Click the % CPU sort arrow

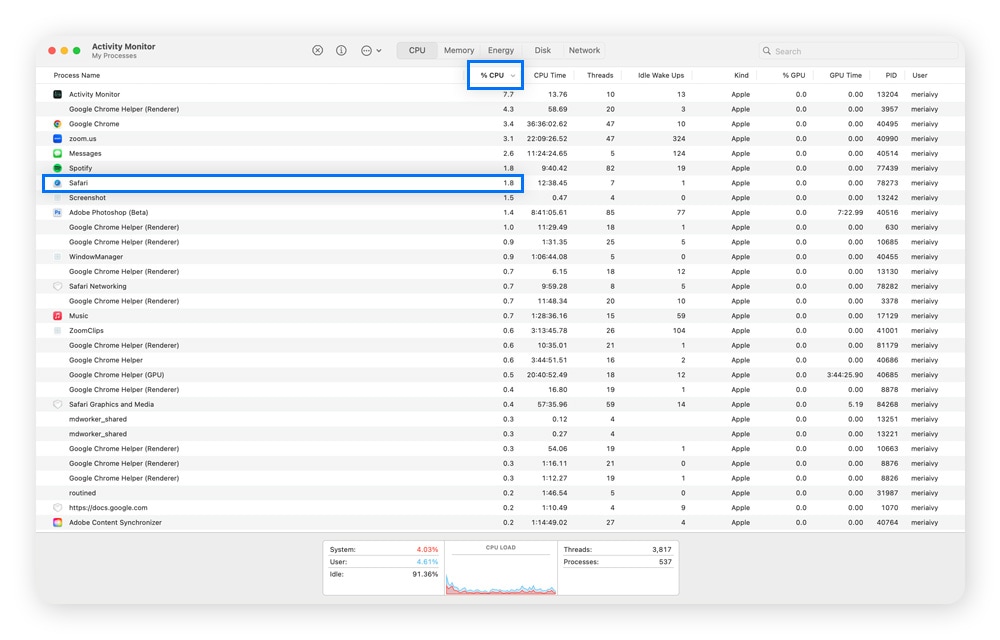(510, 74)
